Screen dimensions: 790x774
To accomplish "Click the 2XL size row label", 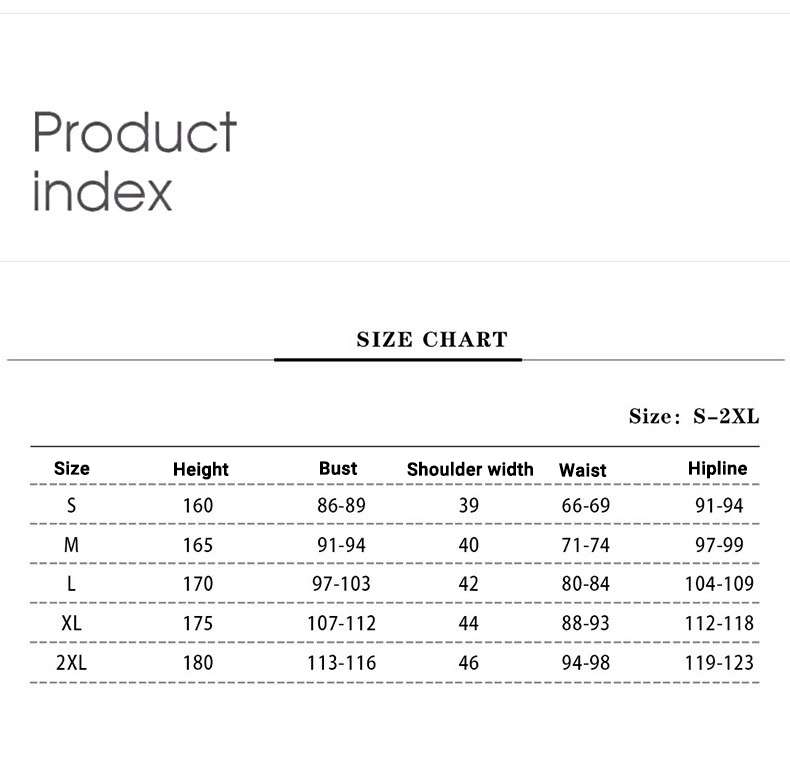I will pos(72,663).
